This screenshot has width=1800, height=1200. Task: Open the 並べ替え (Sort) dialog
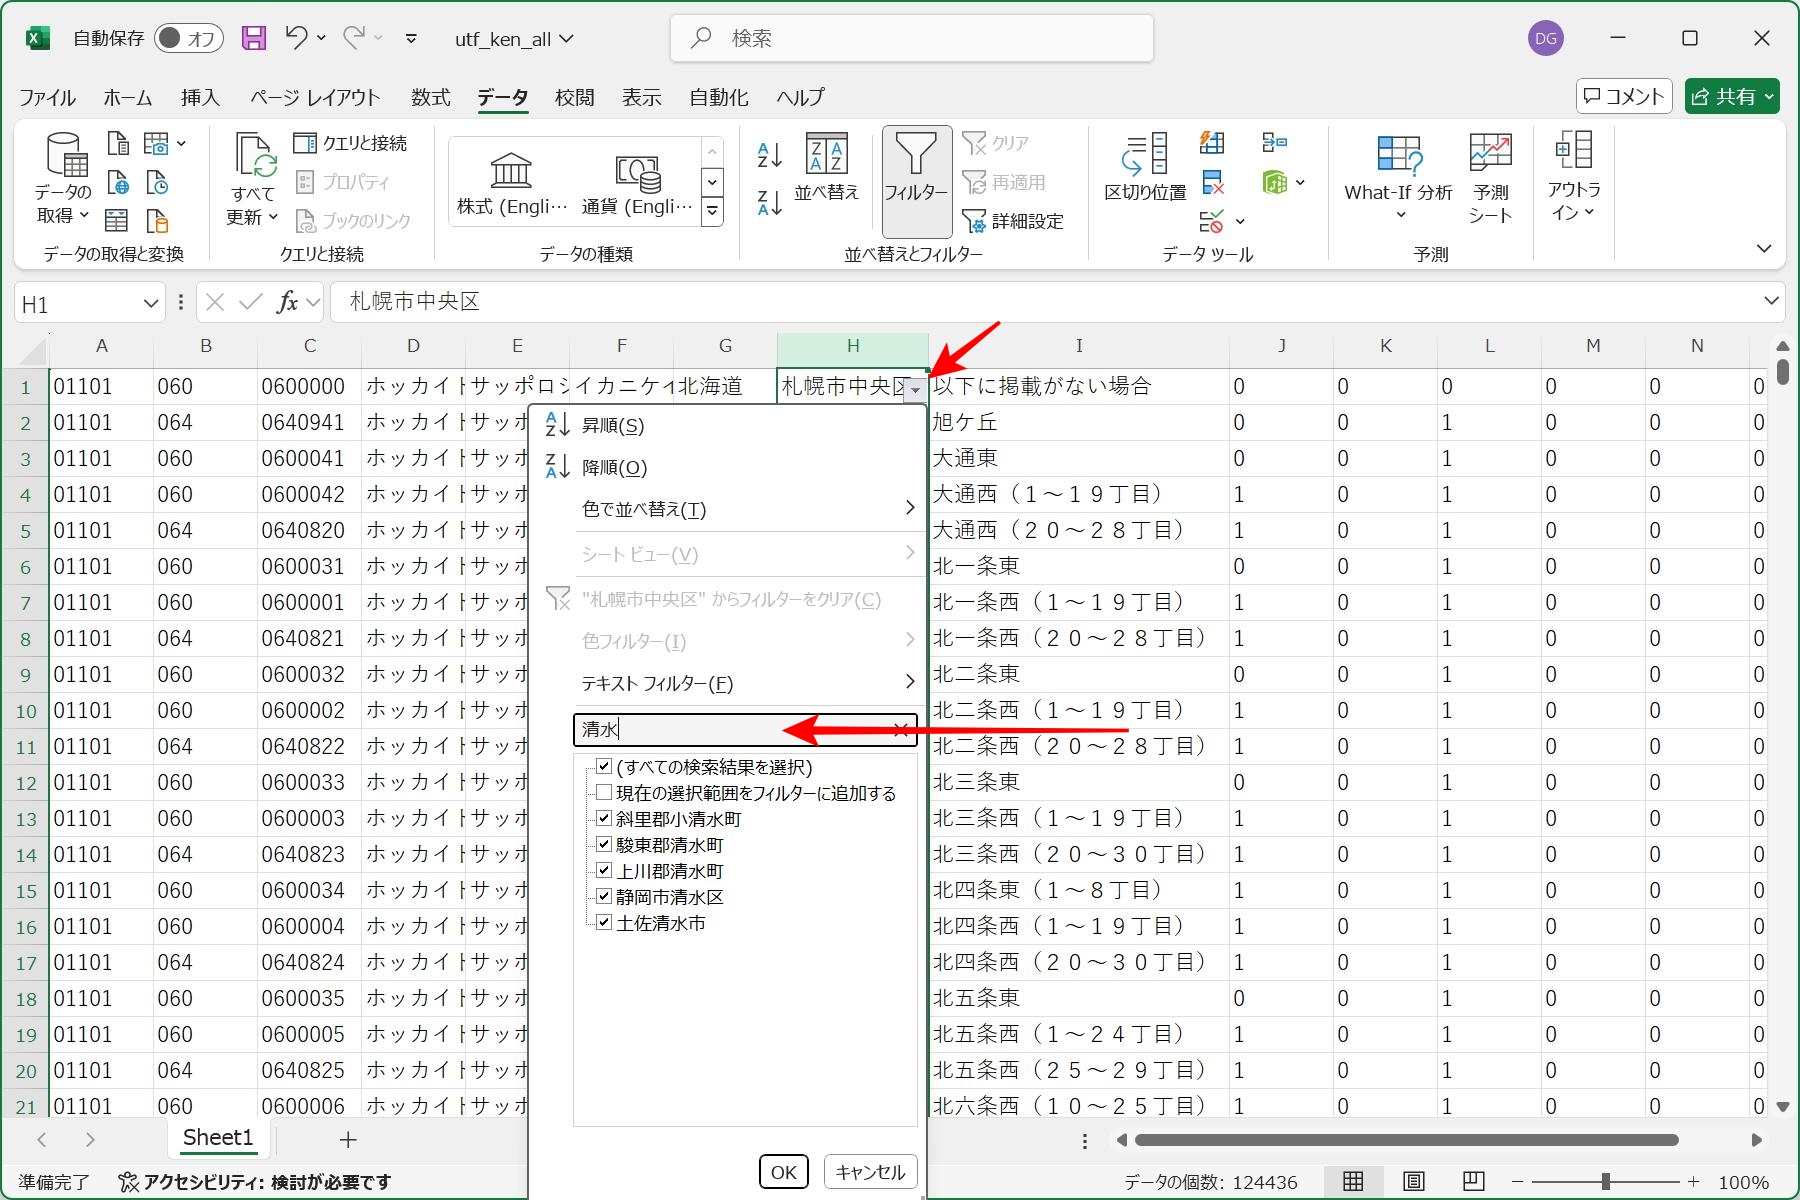tap(827, 167)
